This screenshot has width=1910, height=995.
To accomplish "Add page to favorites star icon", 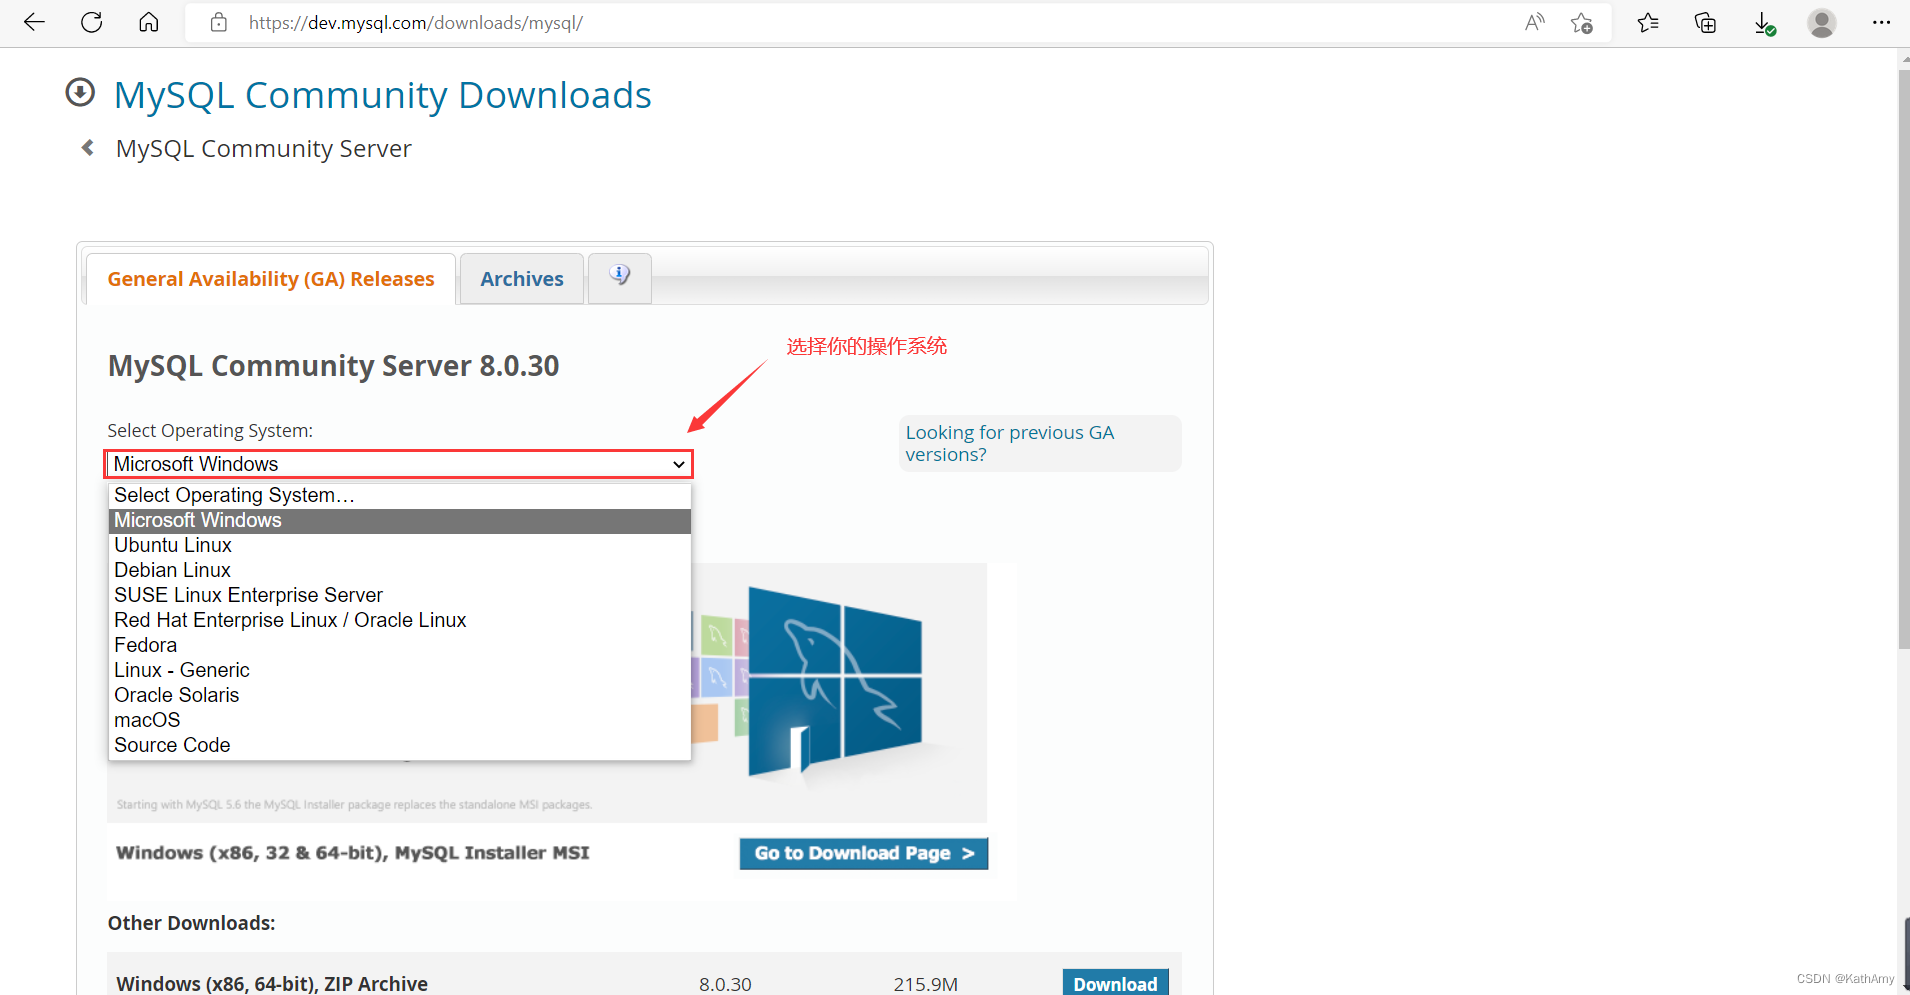I will 1581,23.
